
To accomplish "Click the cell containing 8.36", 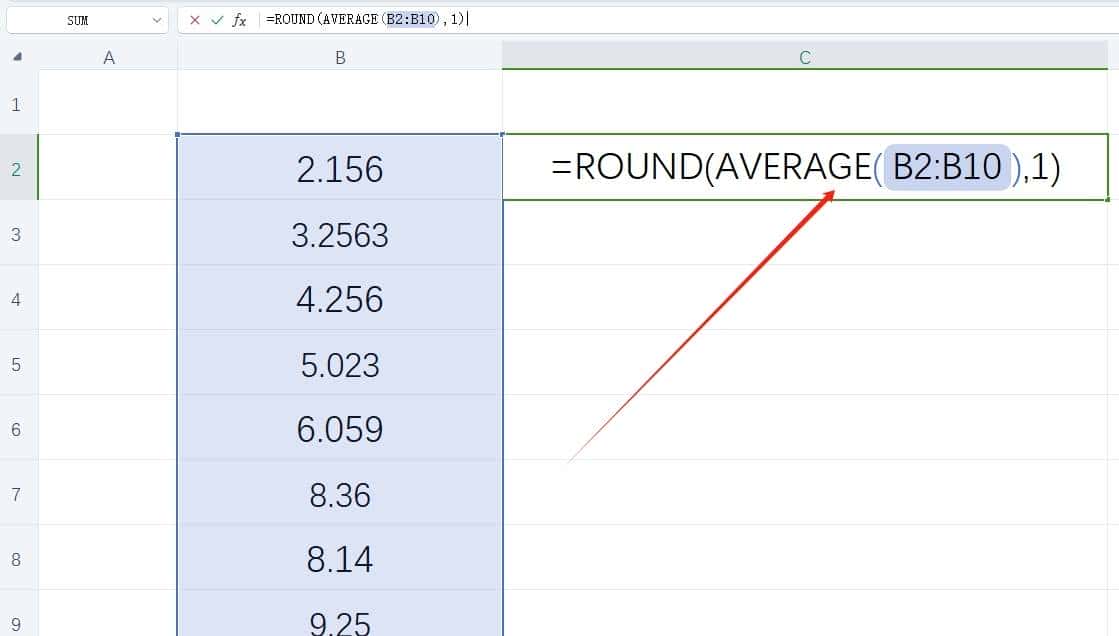I will [340, 494].
